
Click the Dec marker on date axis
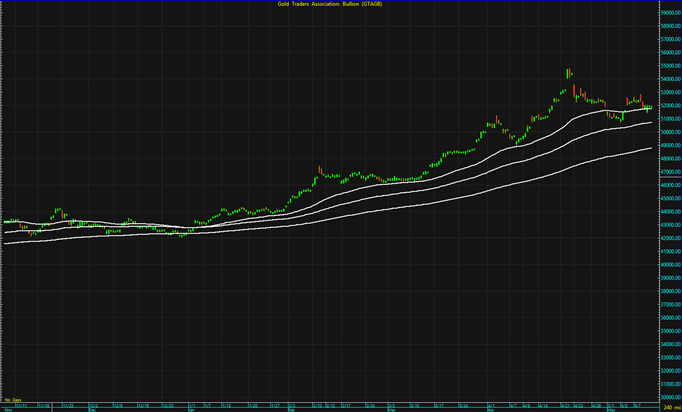92,409
